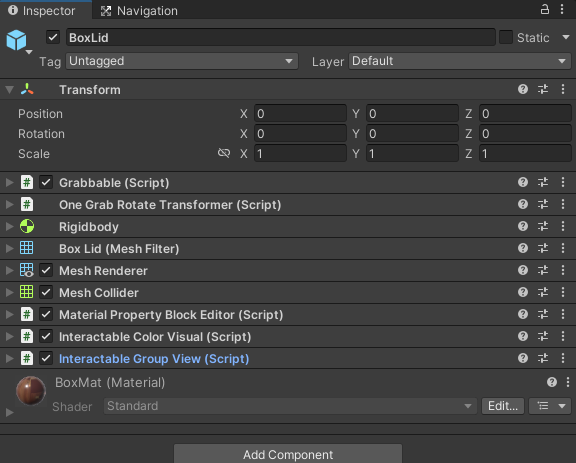
Task: Disable Material Property Block Editor checkbox
Action: 46,315
